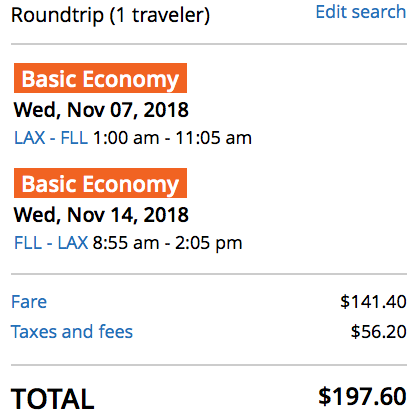Select the 1:00 am departure time
The image size is (418, 418).
coord(126,138)
